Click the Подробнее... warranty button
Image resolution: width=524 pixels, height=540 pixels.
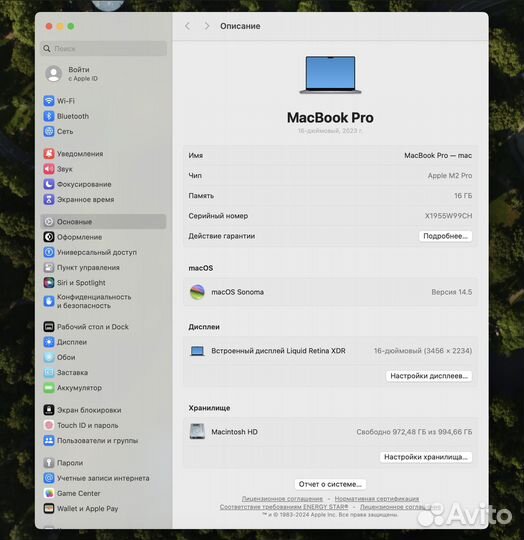[x=445, y=236]
